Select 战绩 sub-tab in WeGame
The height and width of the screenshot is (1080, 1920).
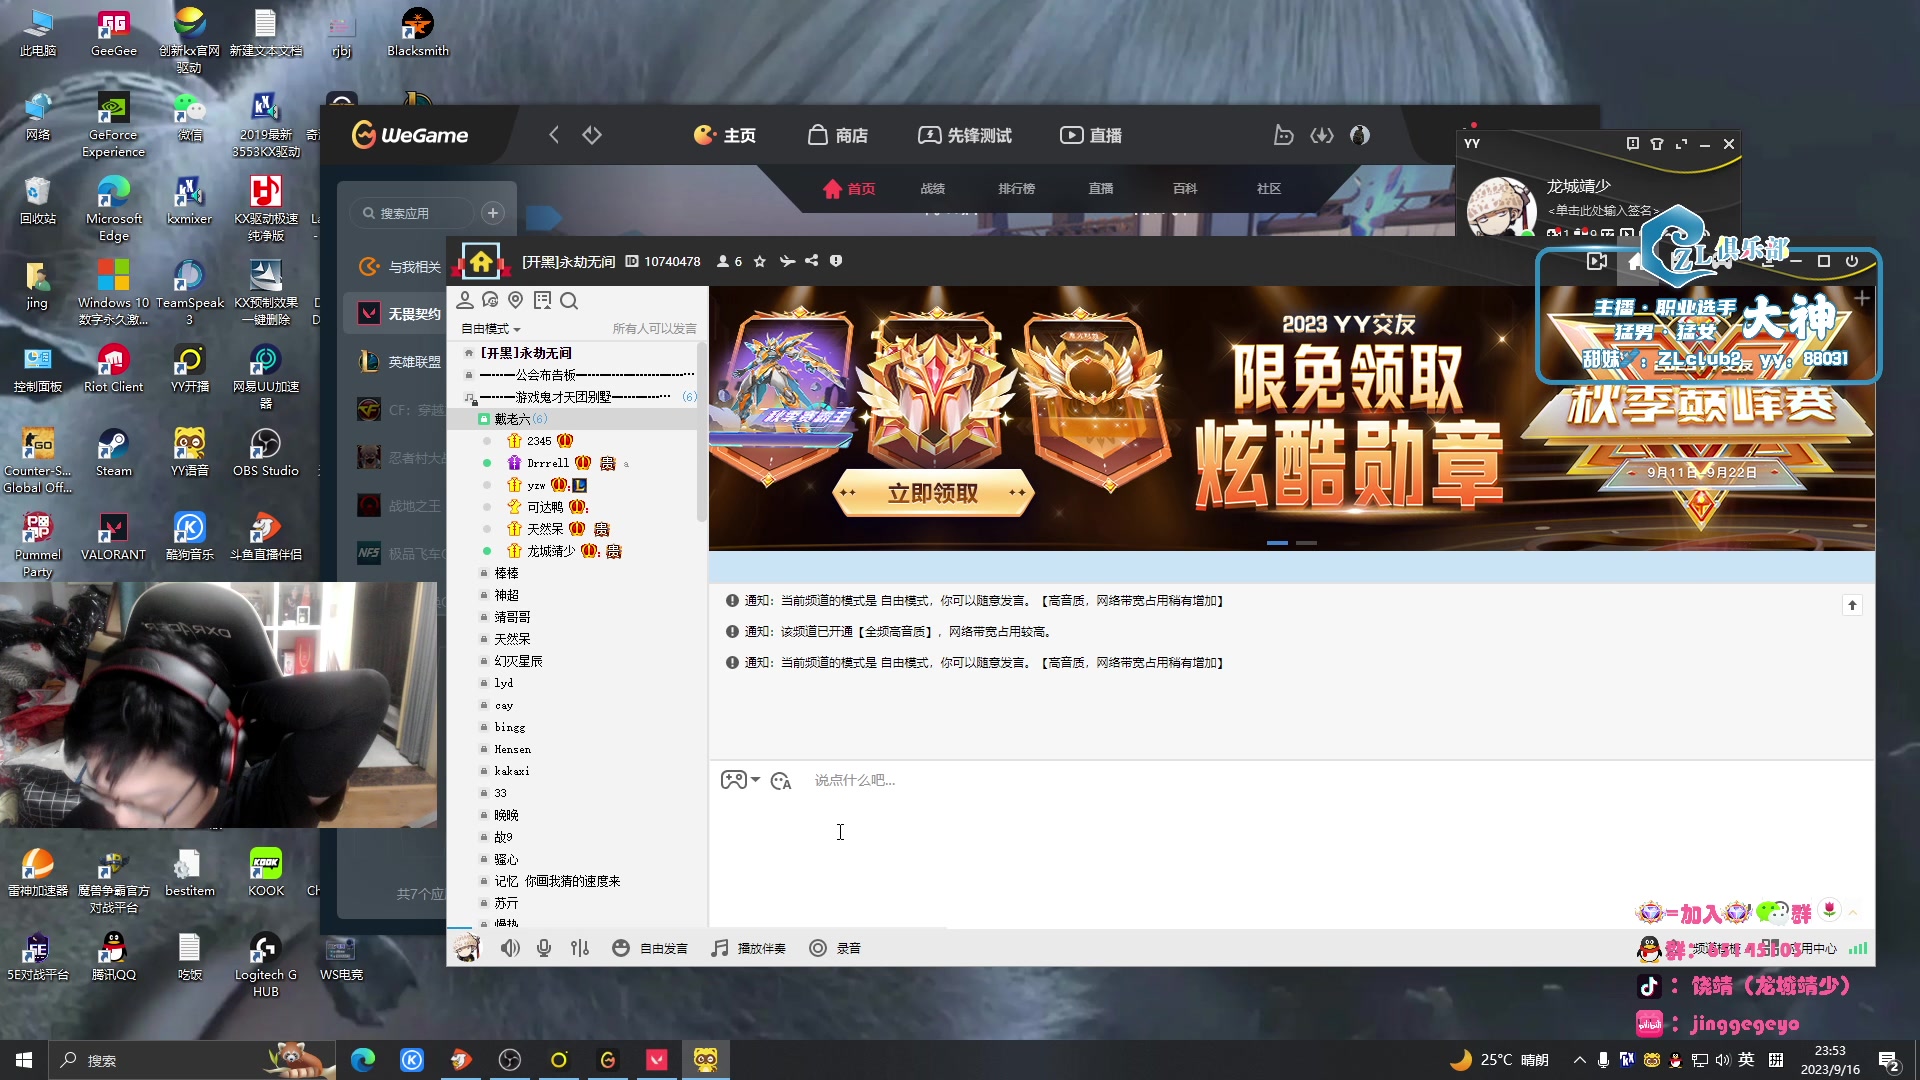933,188
